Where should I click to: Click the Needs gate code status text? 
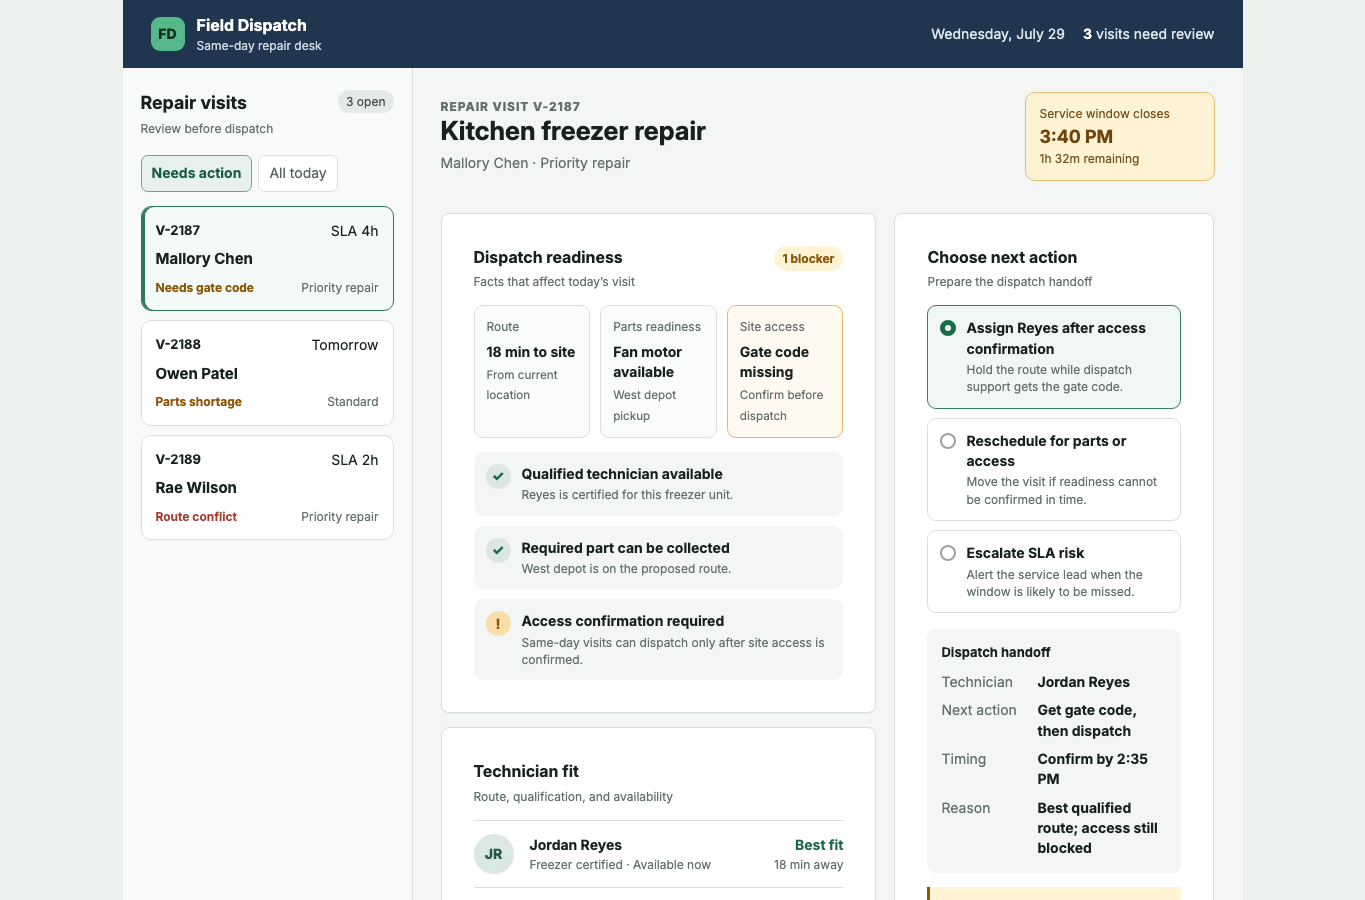pyautogui.click(x=204, y=288)
